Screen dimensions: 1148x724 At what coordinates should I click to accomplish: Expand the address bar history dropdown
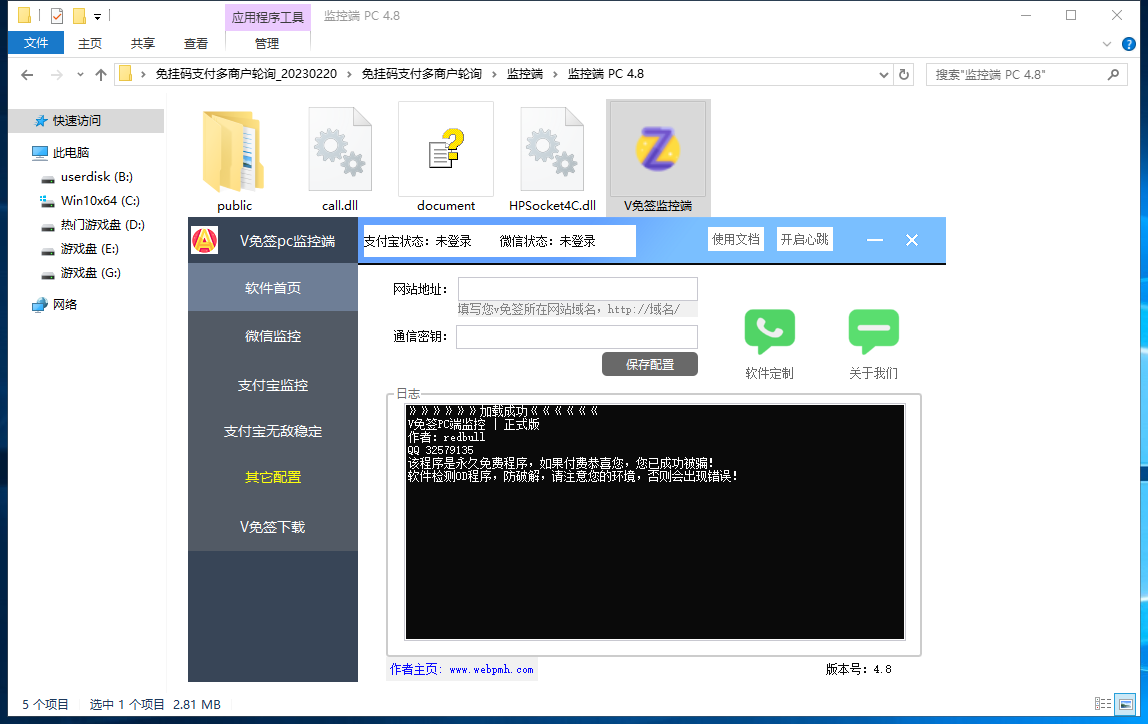(883, 74)
